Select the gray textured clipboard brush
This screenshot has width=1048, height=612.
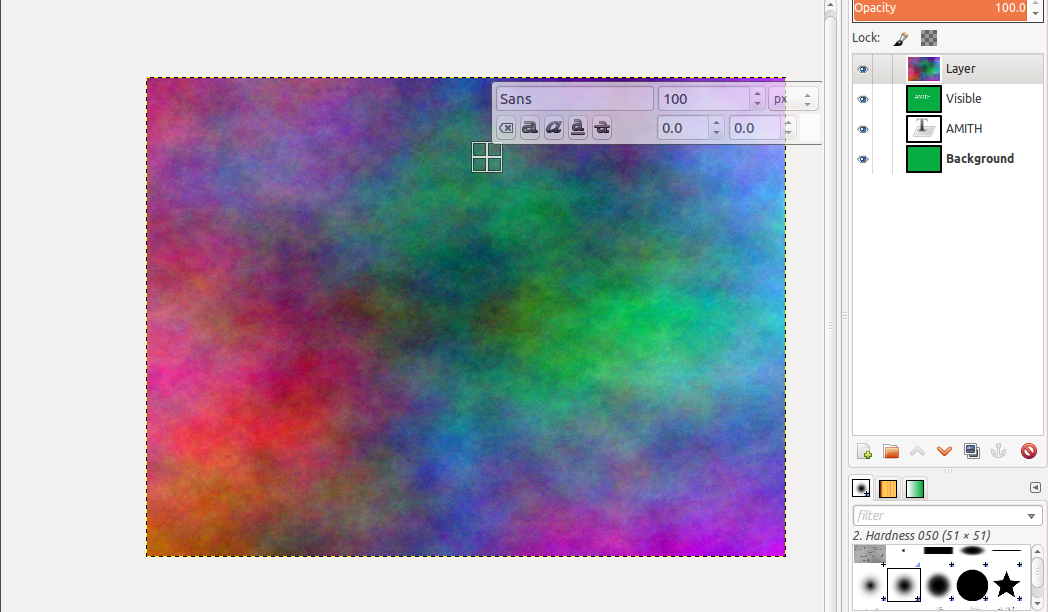pyautogui.click(x=870, y=554)
